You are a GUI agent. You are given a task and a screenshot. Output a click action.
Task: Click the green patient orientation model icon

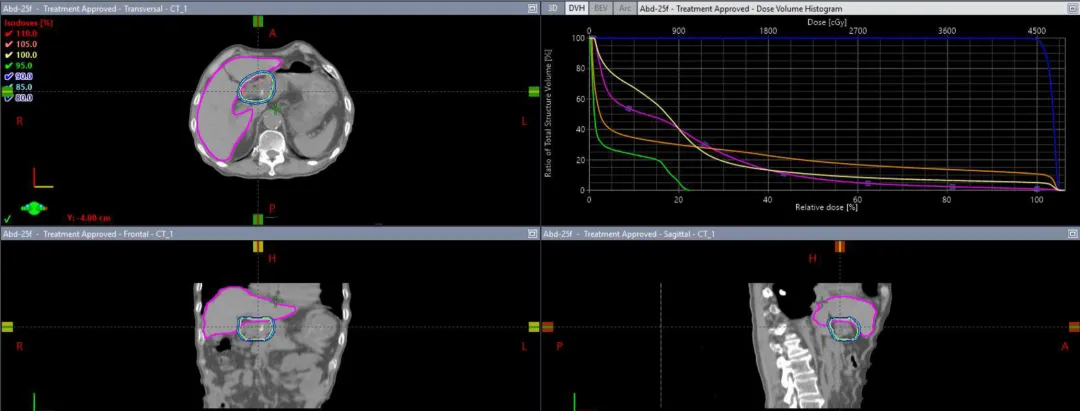[x=34, y=207]
